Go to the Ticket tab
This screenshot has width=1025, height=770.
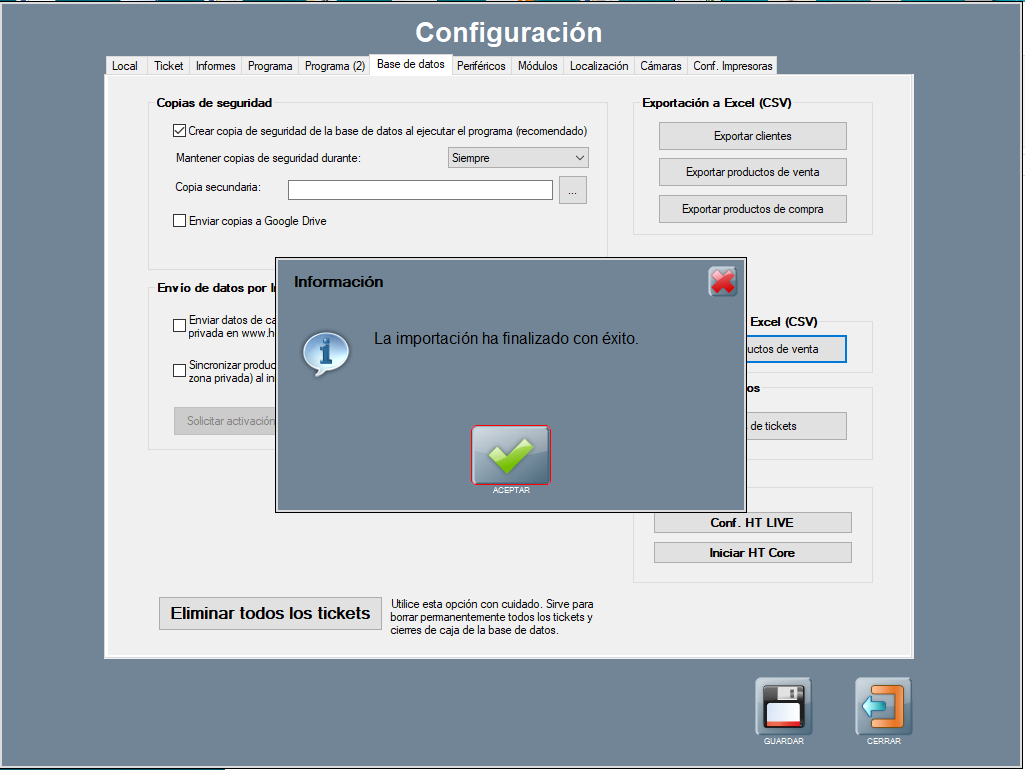169,66
